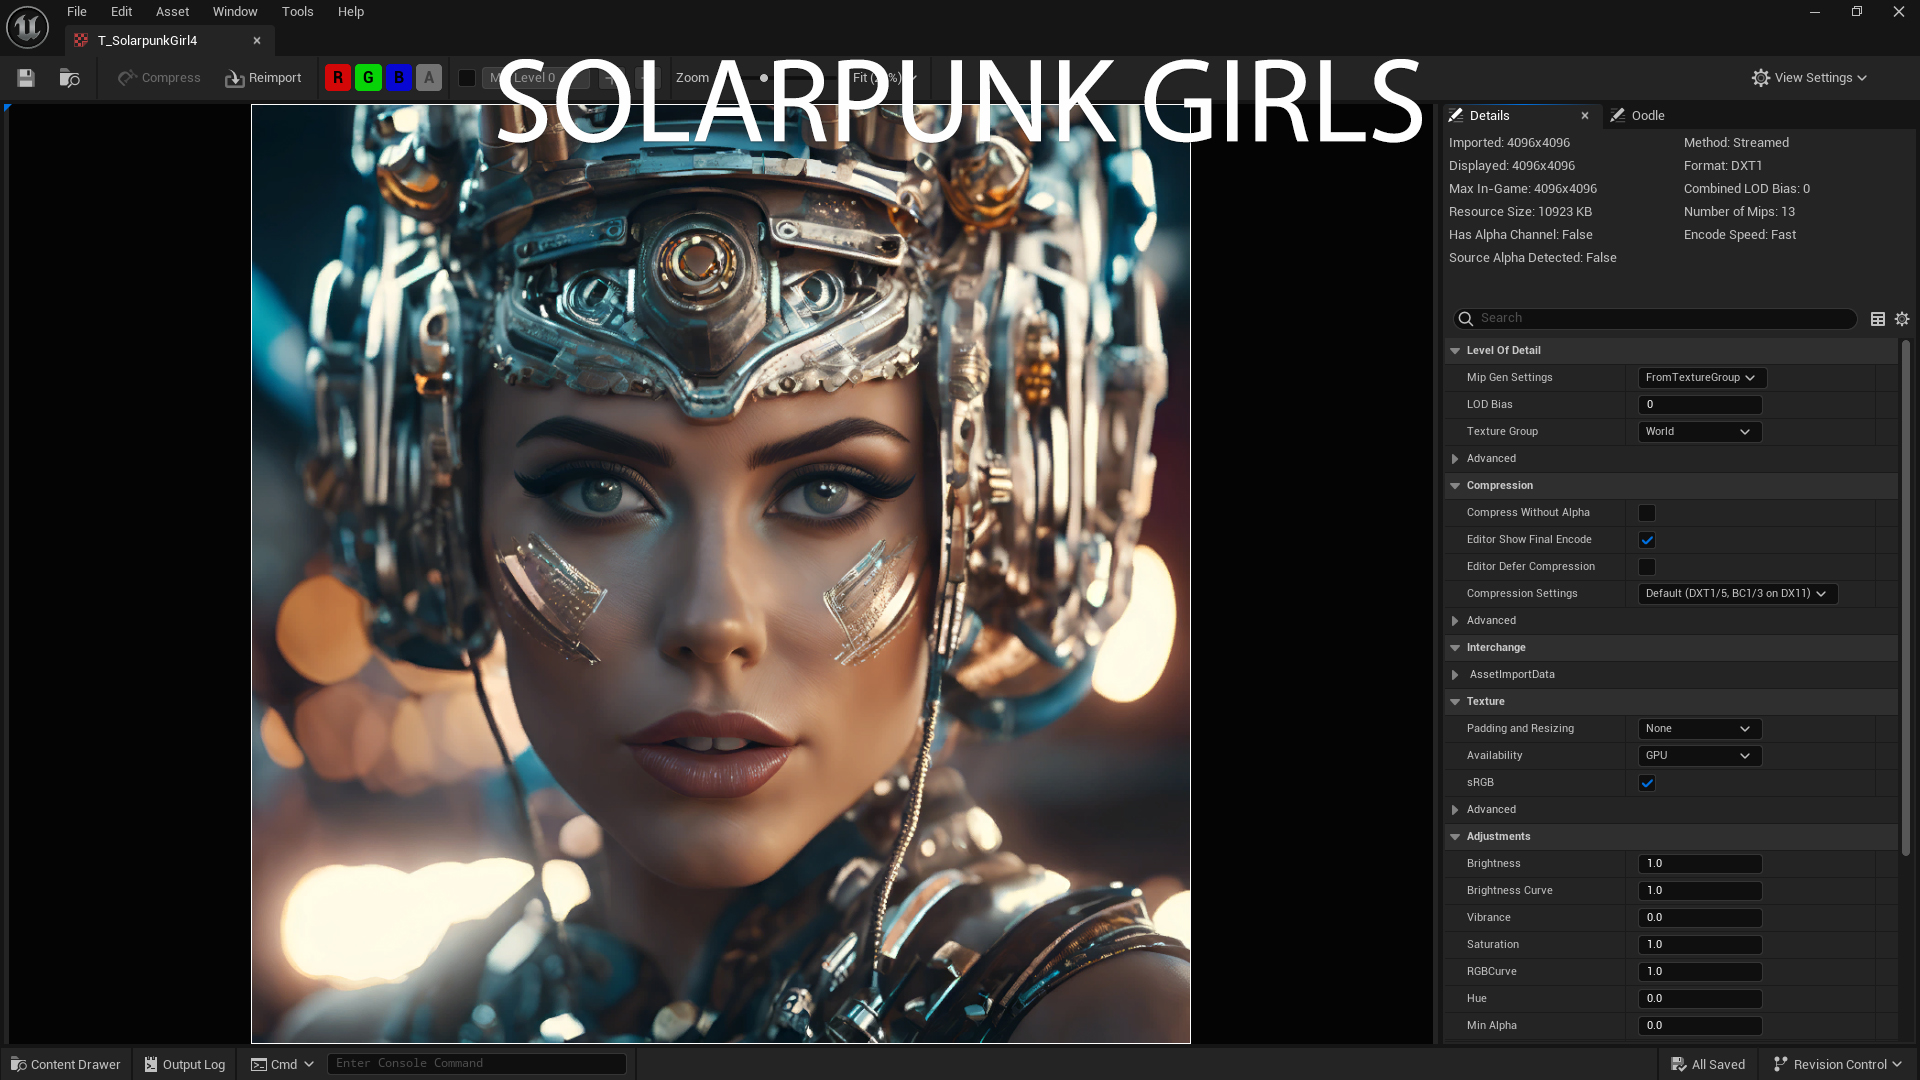Viewport: 1920px width, 1080px height.
Task: Close the Details panel tab
Action: click(x=1585, y=116)
